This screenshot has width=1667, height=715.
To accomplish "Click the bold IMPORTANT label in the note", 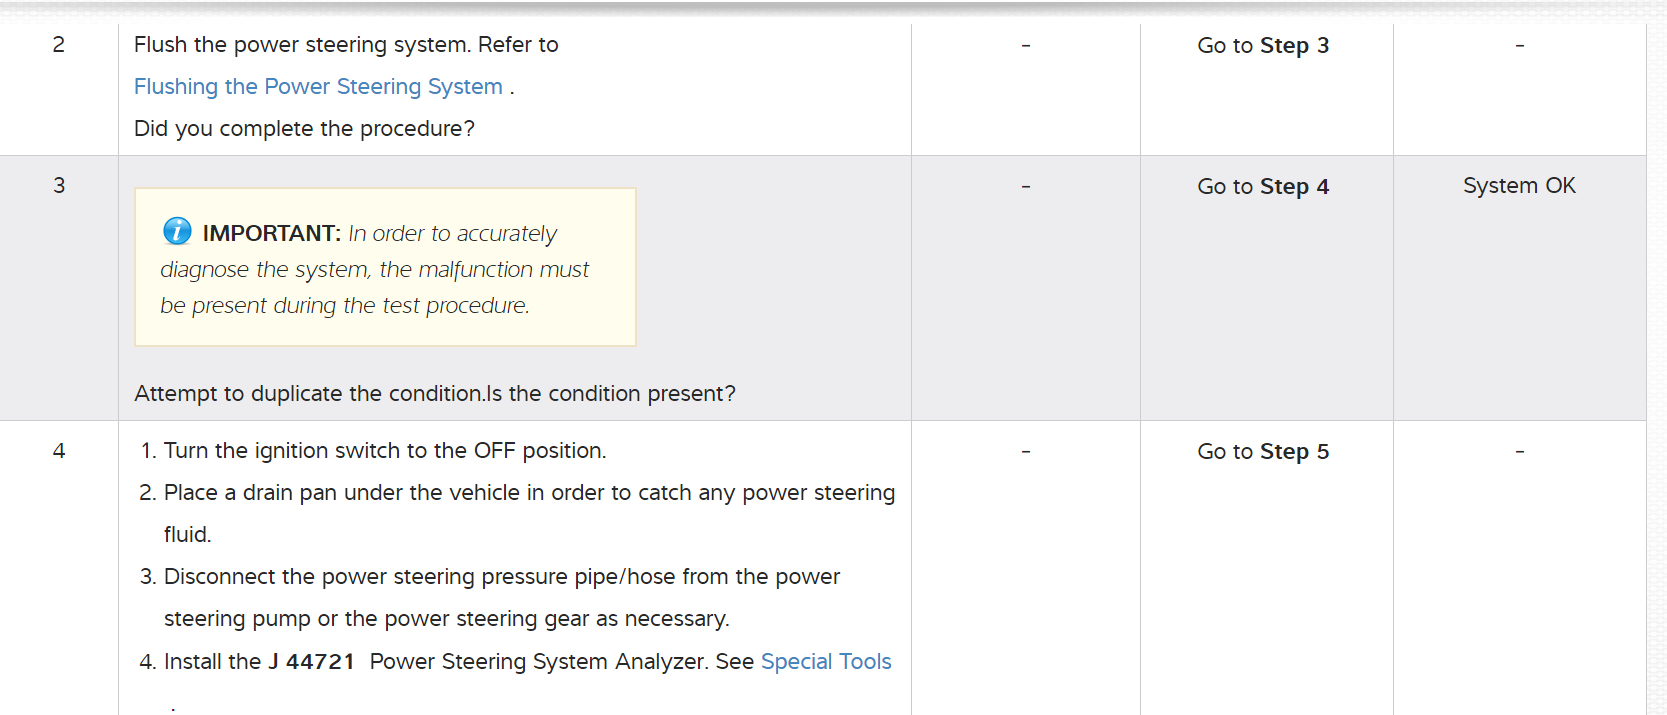I will (271, 234).
